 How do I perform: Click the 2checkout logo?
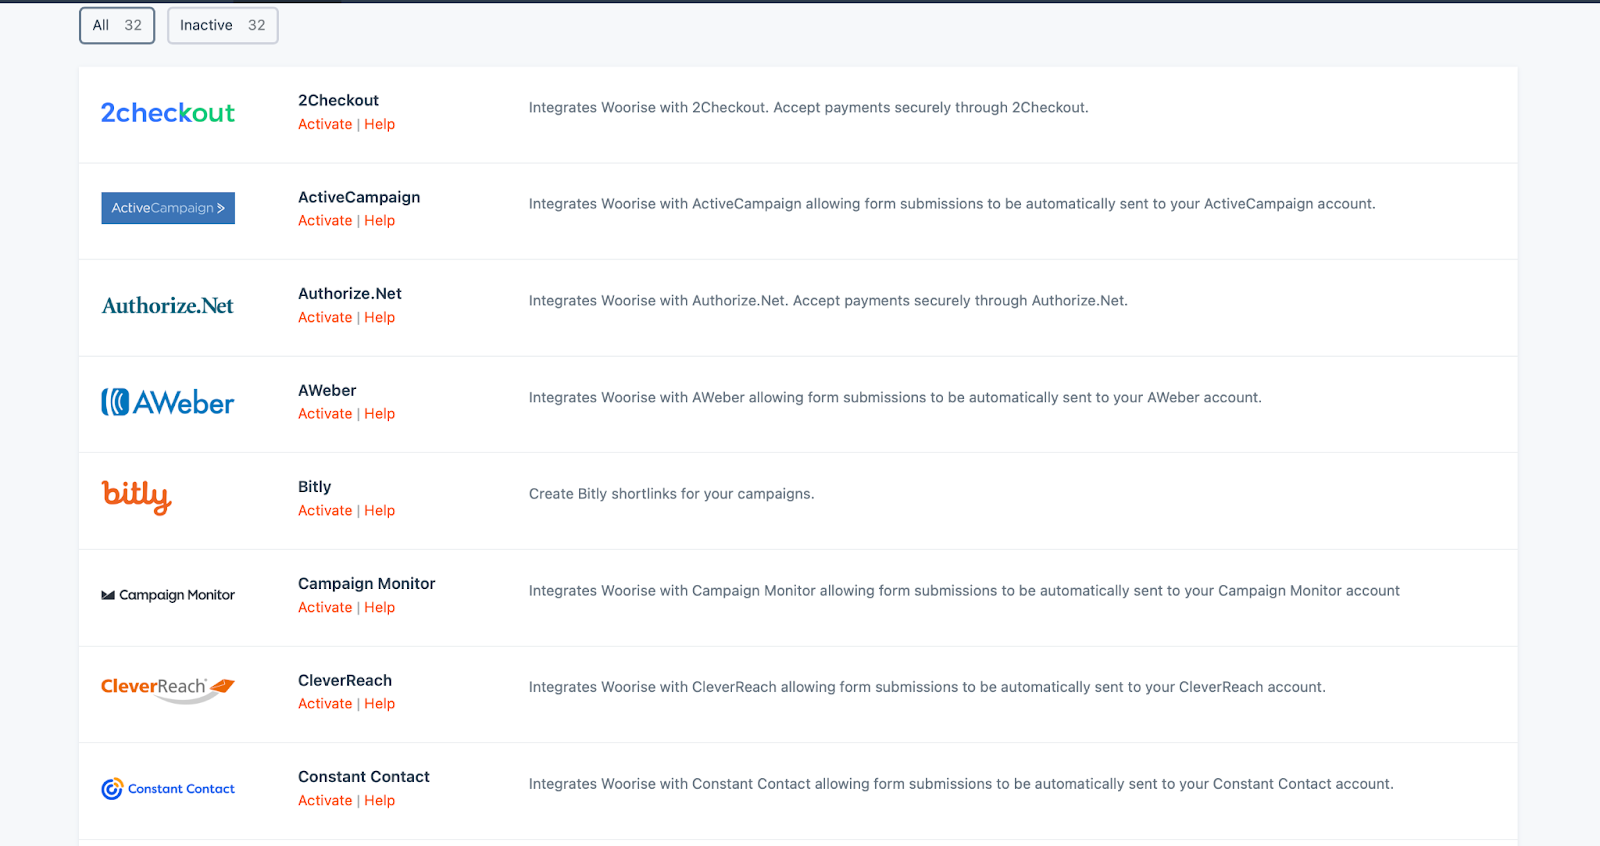(x=168, y=113)
